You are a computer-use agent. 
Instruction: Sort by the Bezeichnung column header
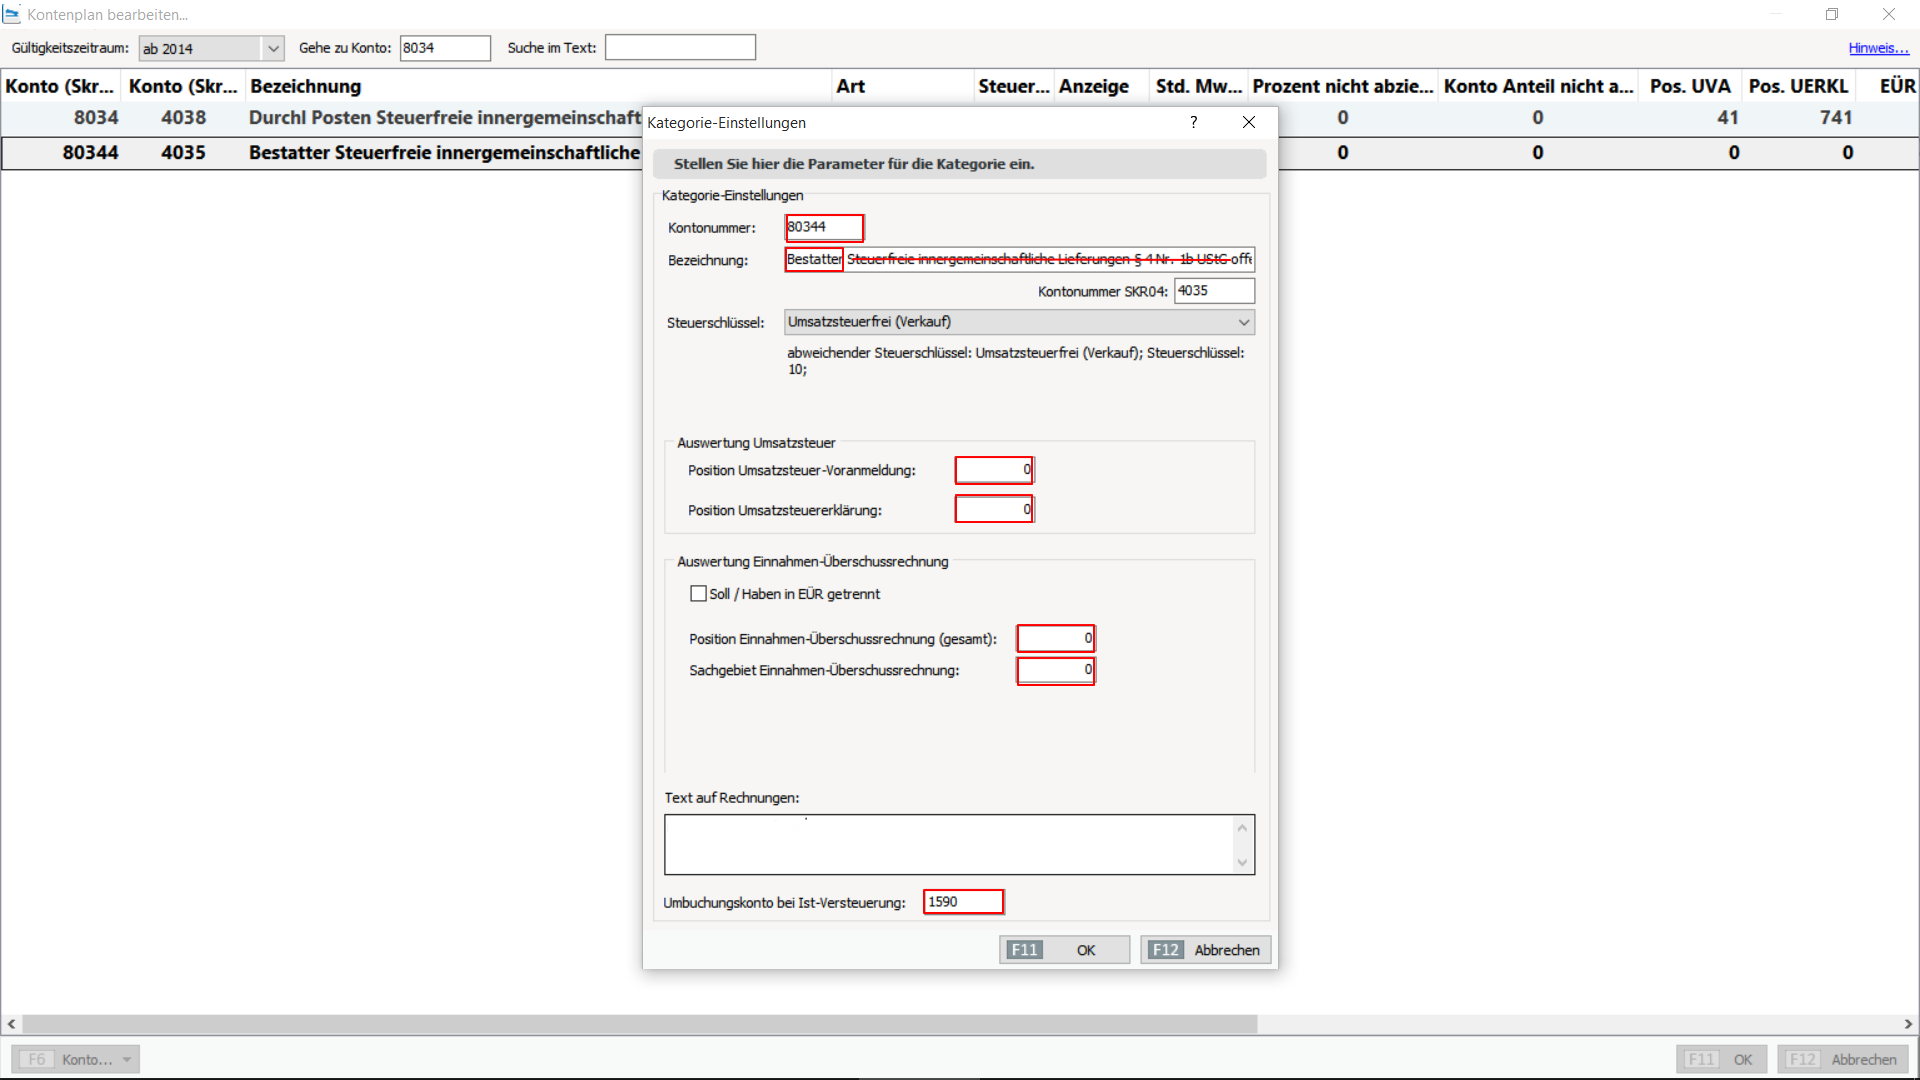click(538, 86)
